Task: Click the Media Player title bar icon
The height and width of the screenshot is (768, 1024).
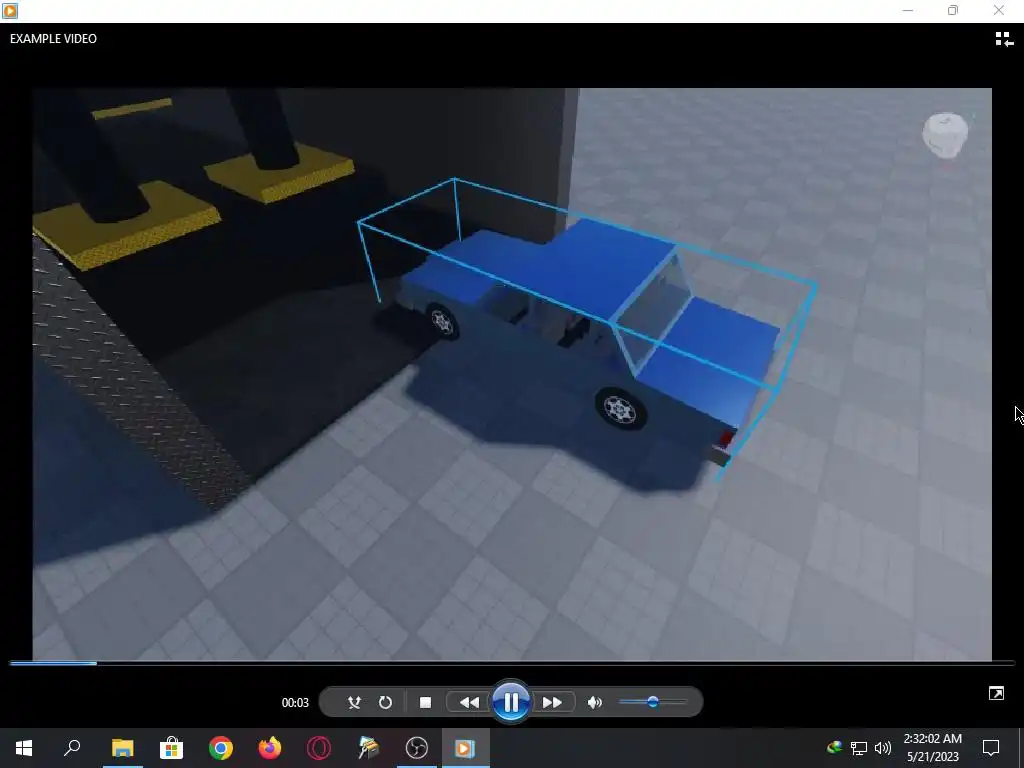Action: pos(10,10)
